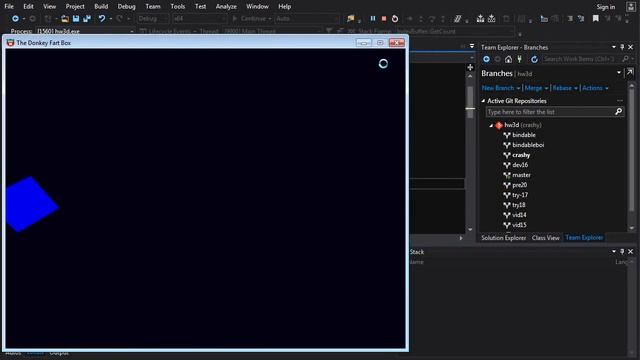The image size is (640, 360).
Task: Click the Show Next Statement toolbar icon
Action: (x=410, y=18)
